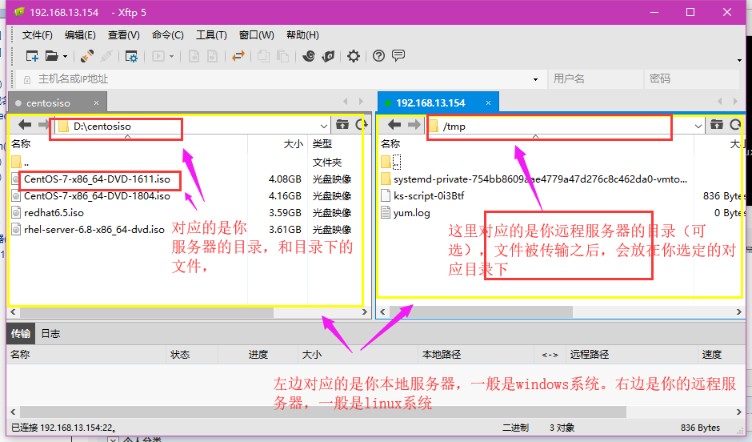
Task: Open the 查看(V) menu
Action: point(124,35)
